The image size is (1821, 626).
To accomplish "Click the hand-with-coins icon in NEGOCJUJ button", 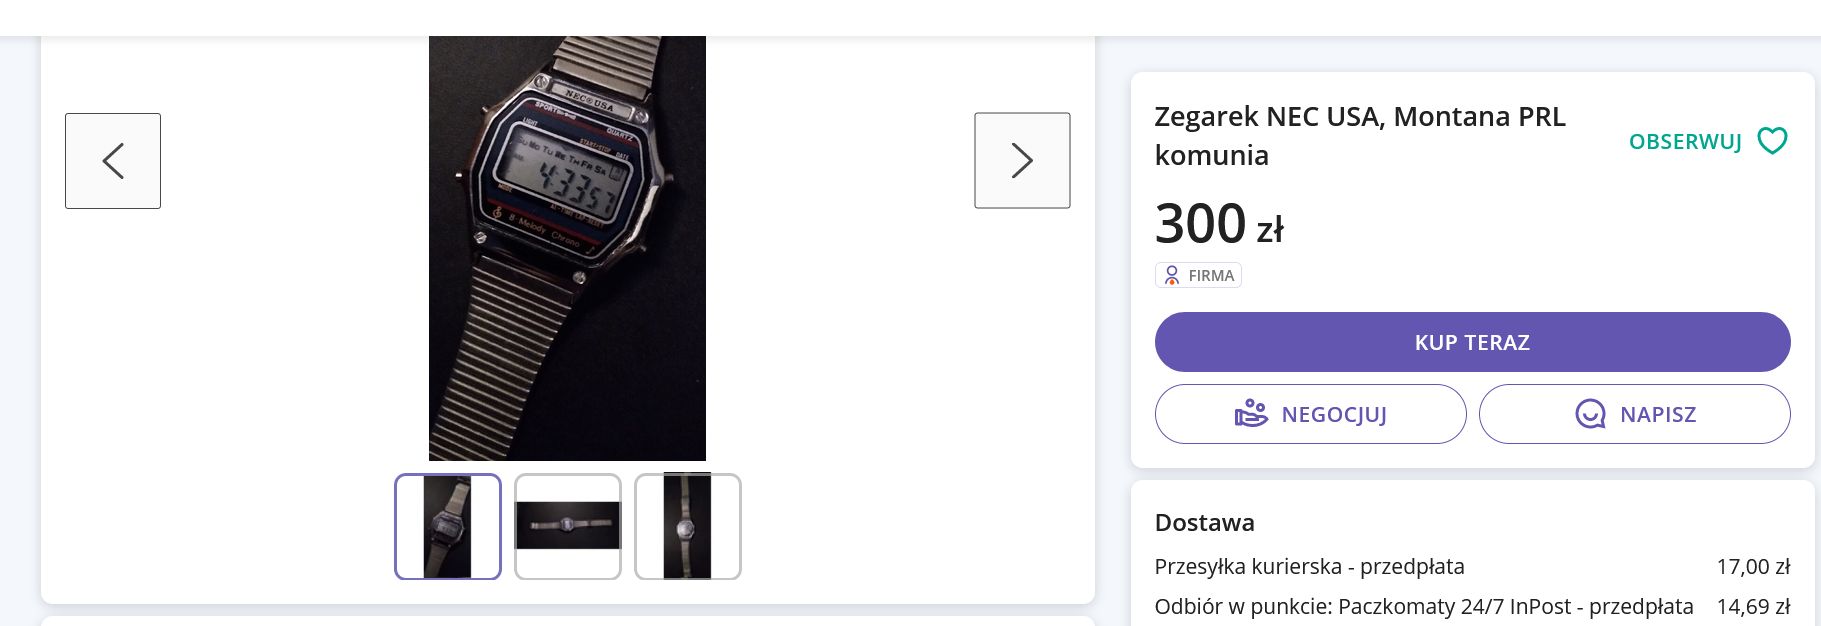I will pos(1253,414).
